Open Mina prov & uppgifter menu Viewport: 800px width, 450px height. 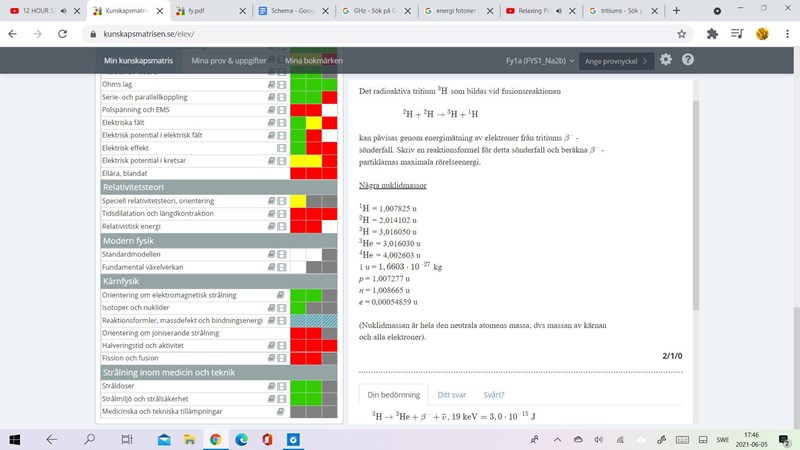[x=229, y=60]
